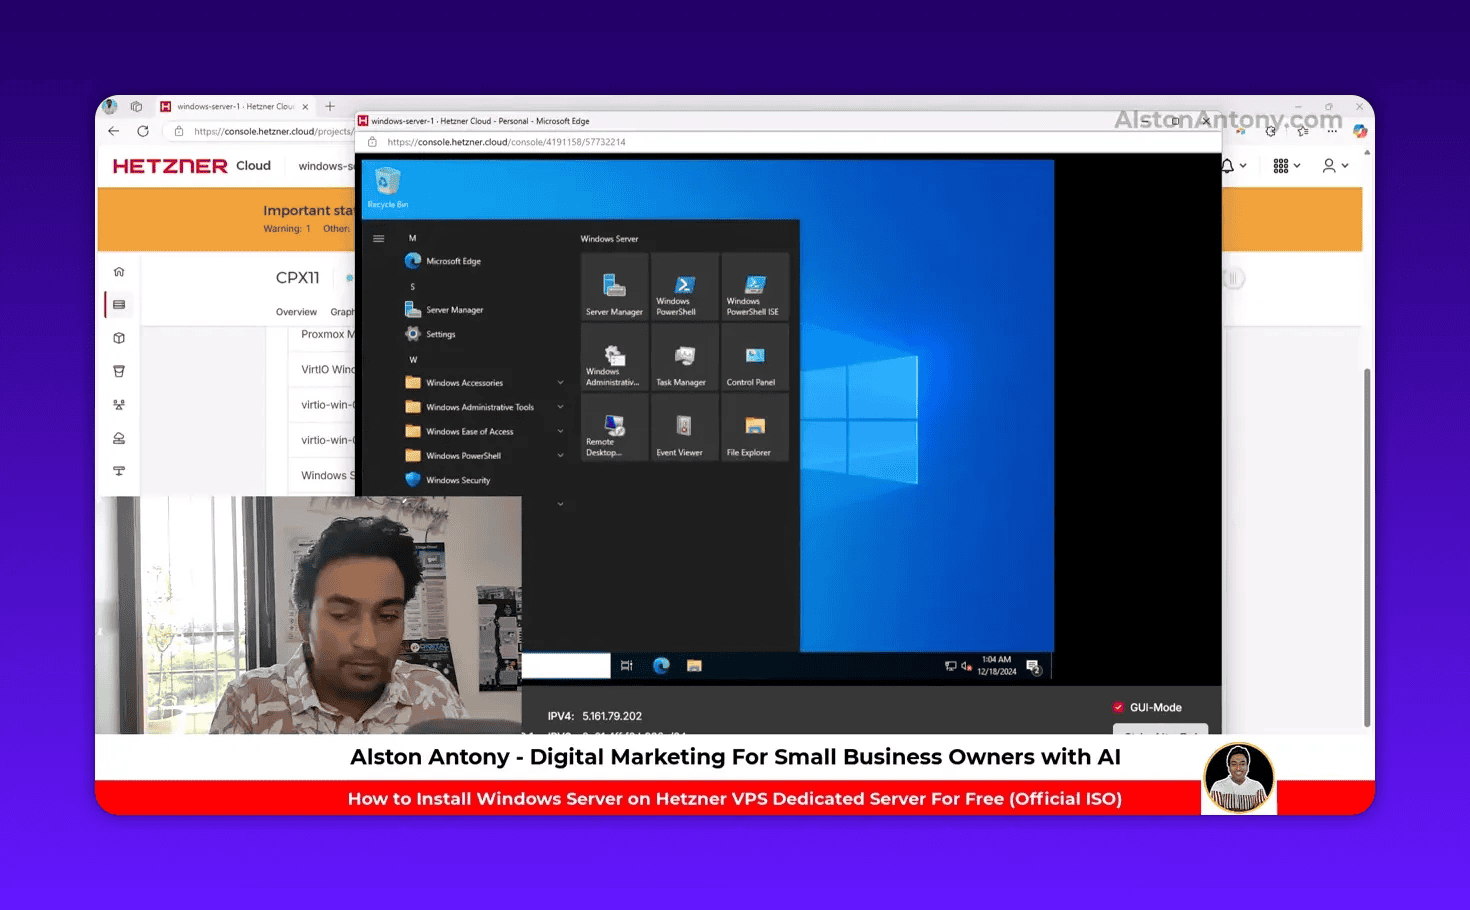1470x910 pixels.
Task: Open Task Manager from Start menu tiles
Action: 684,358
